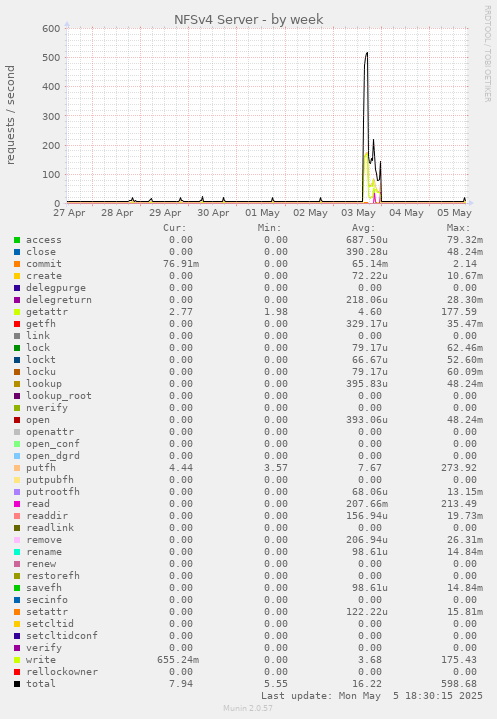This screenshot has width=497, height=719.
Task: Select the getattr minimum value 1.98
Action: point(276,312)
